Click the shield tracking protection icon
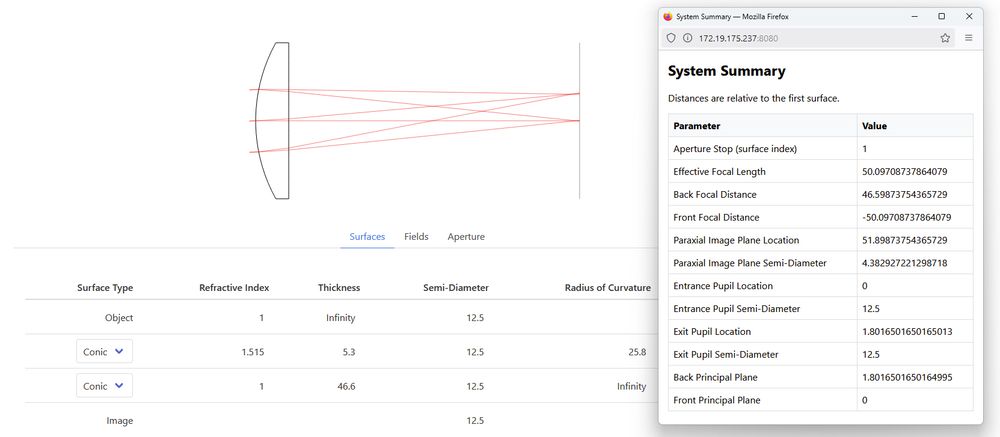 [x=671, y=38]
